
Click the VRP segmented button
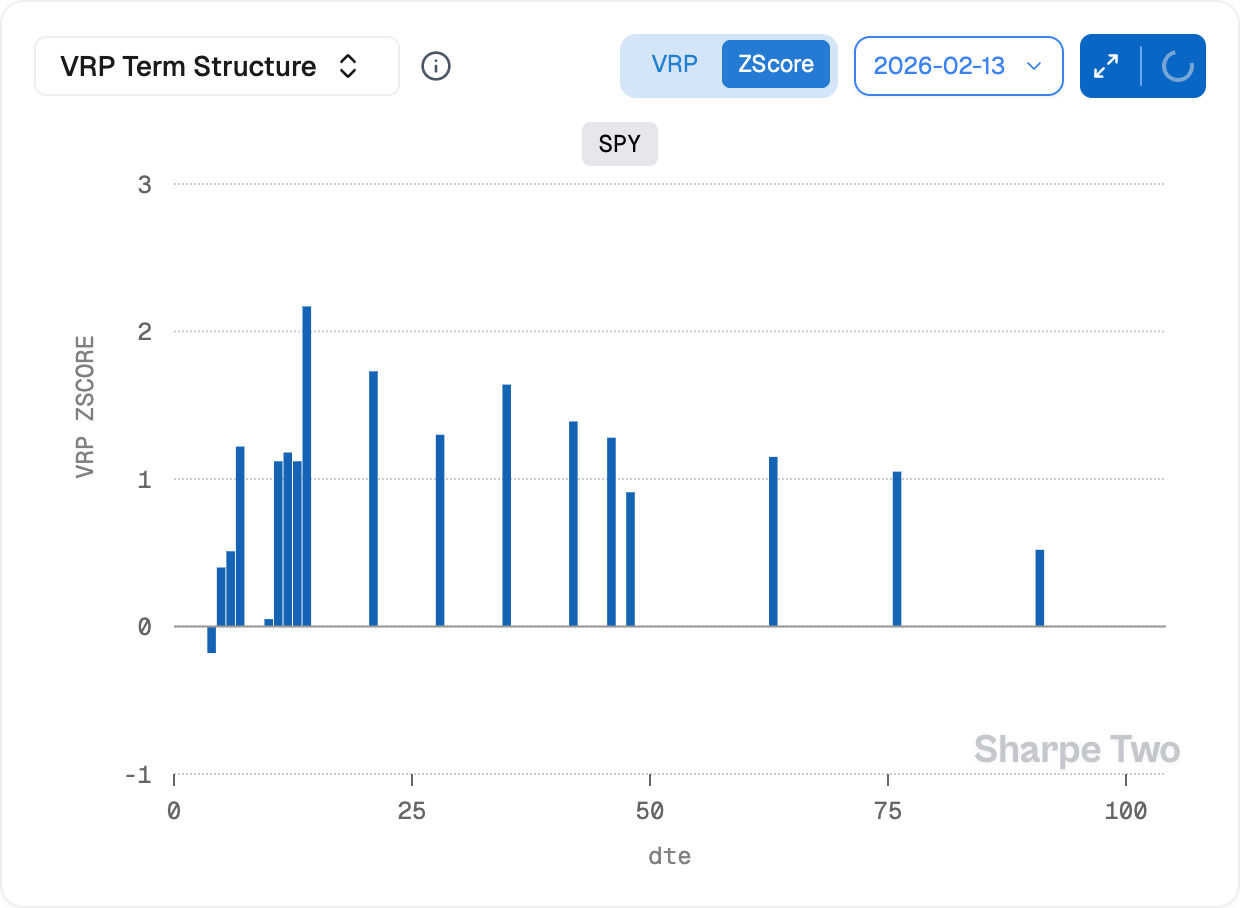pyautogui.click(x=676, y=63)
